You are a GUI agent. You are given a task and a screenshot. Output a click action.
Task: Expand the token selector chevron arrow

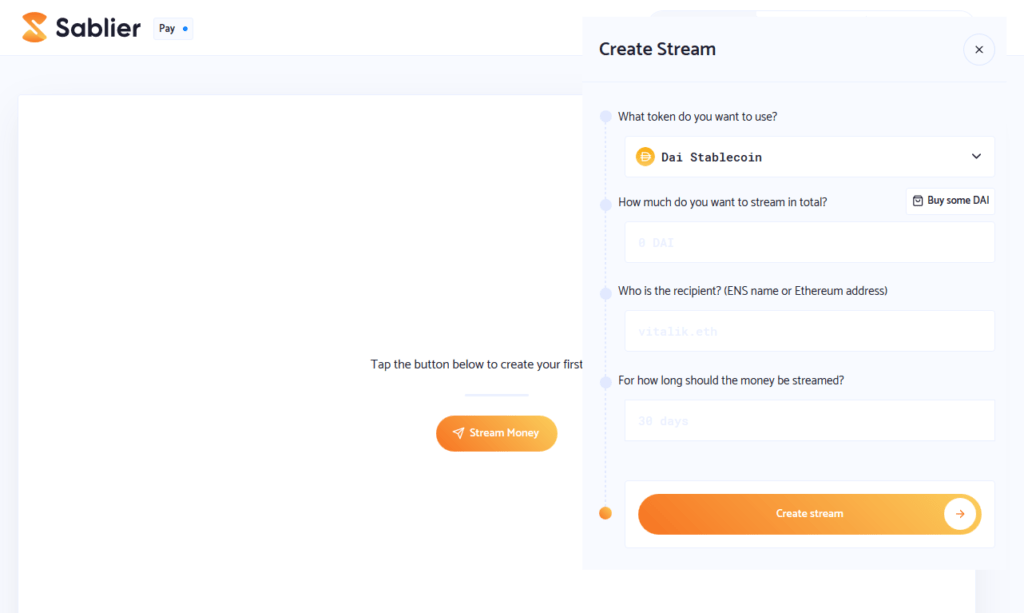pos(976,157)
